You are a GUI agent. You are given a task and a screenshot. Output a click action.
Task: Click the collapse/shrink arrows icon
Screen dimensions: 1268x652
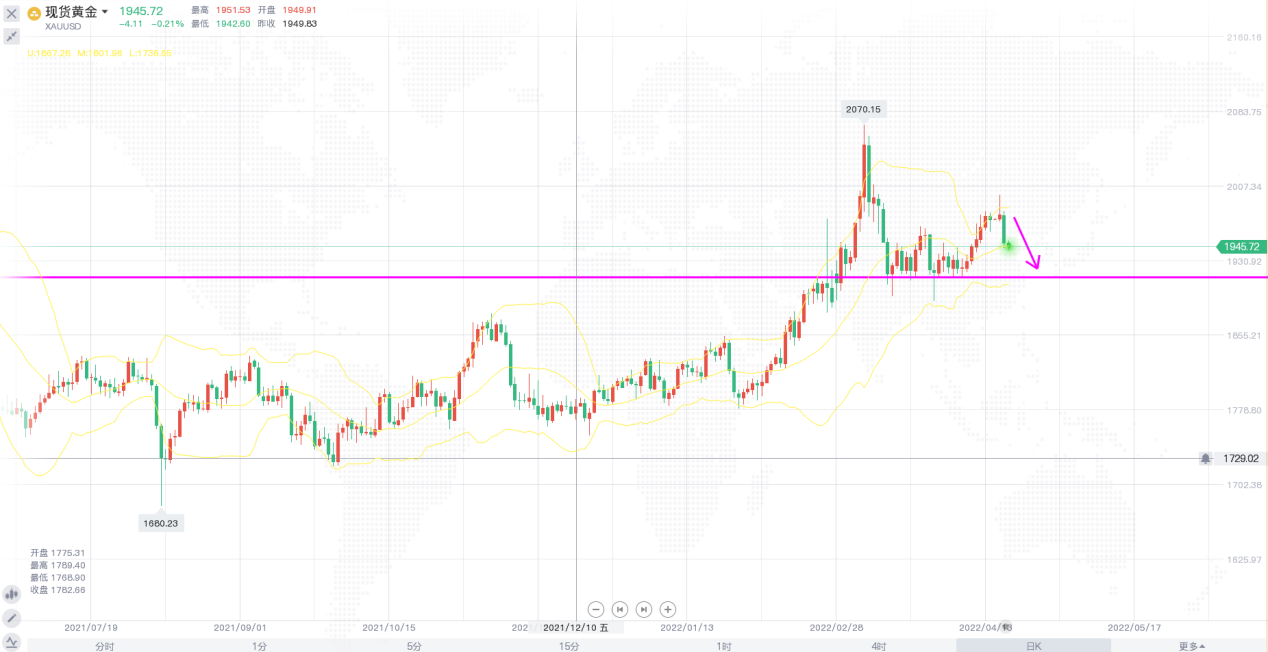pyautogui.click(x=12, y=36)
